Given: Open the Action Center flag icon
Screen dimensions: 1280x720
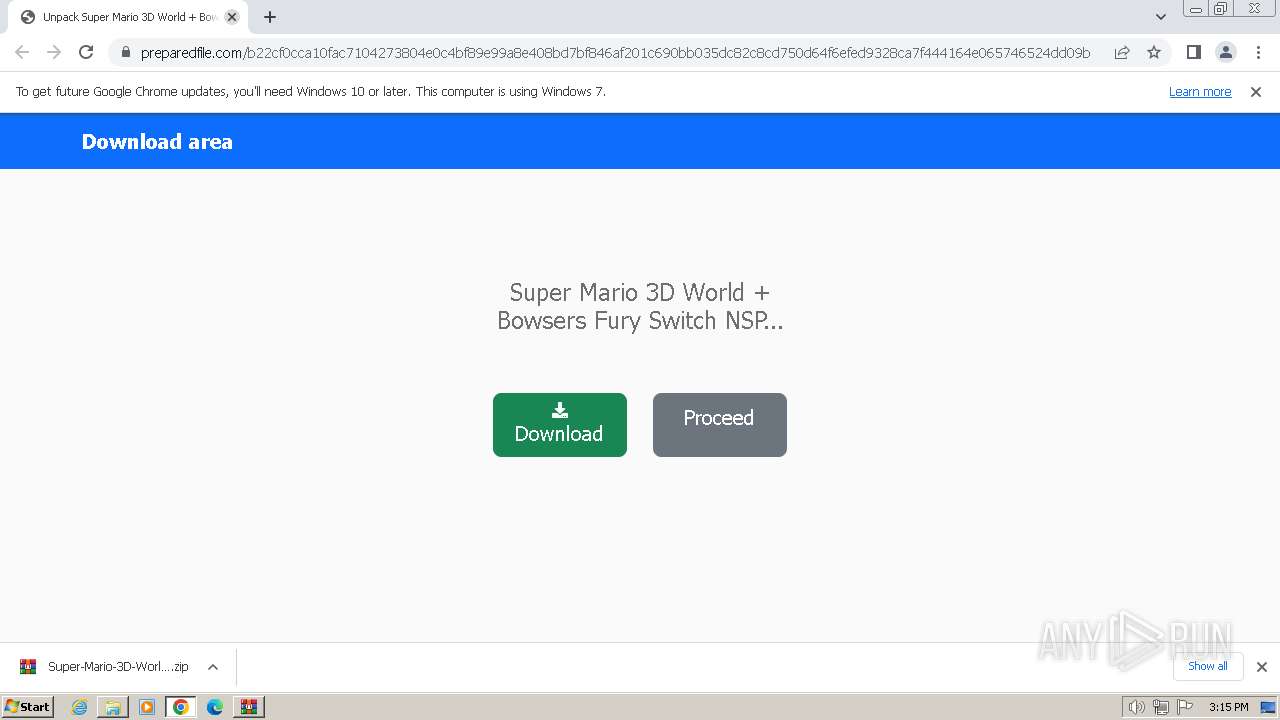Looking at the screenshot, I should (1185, 707).
